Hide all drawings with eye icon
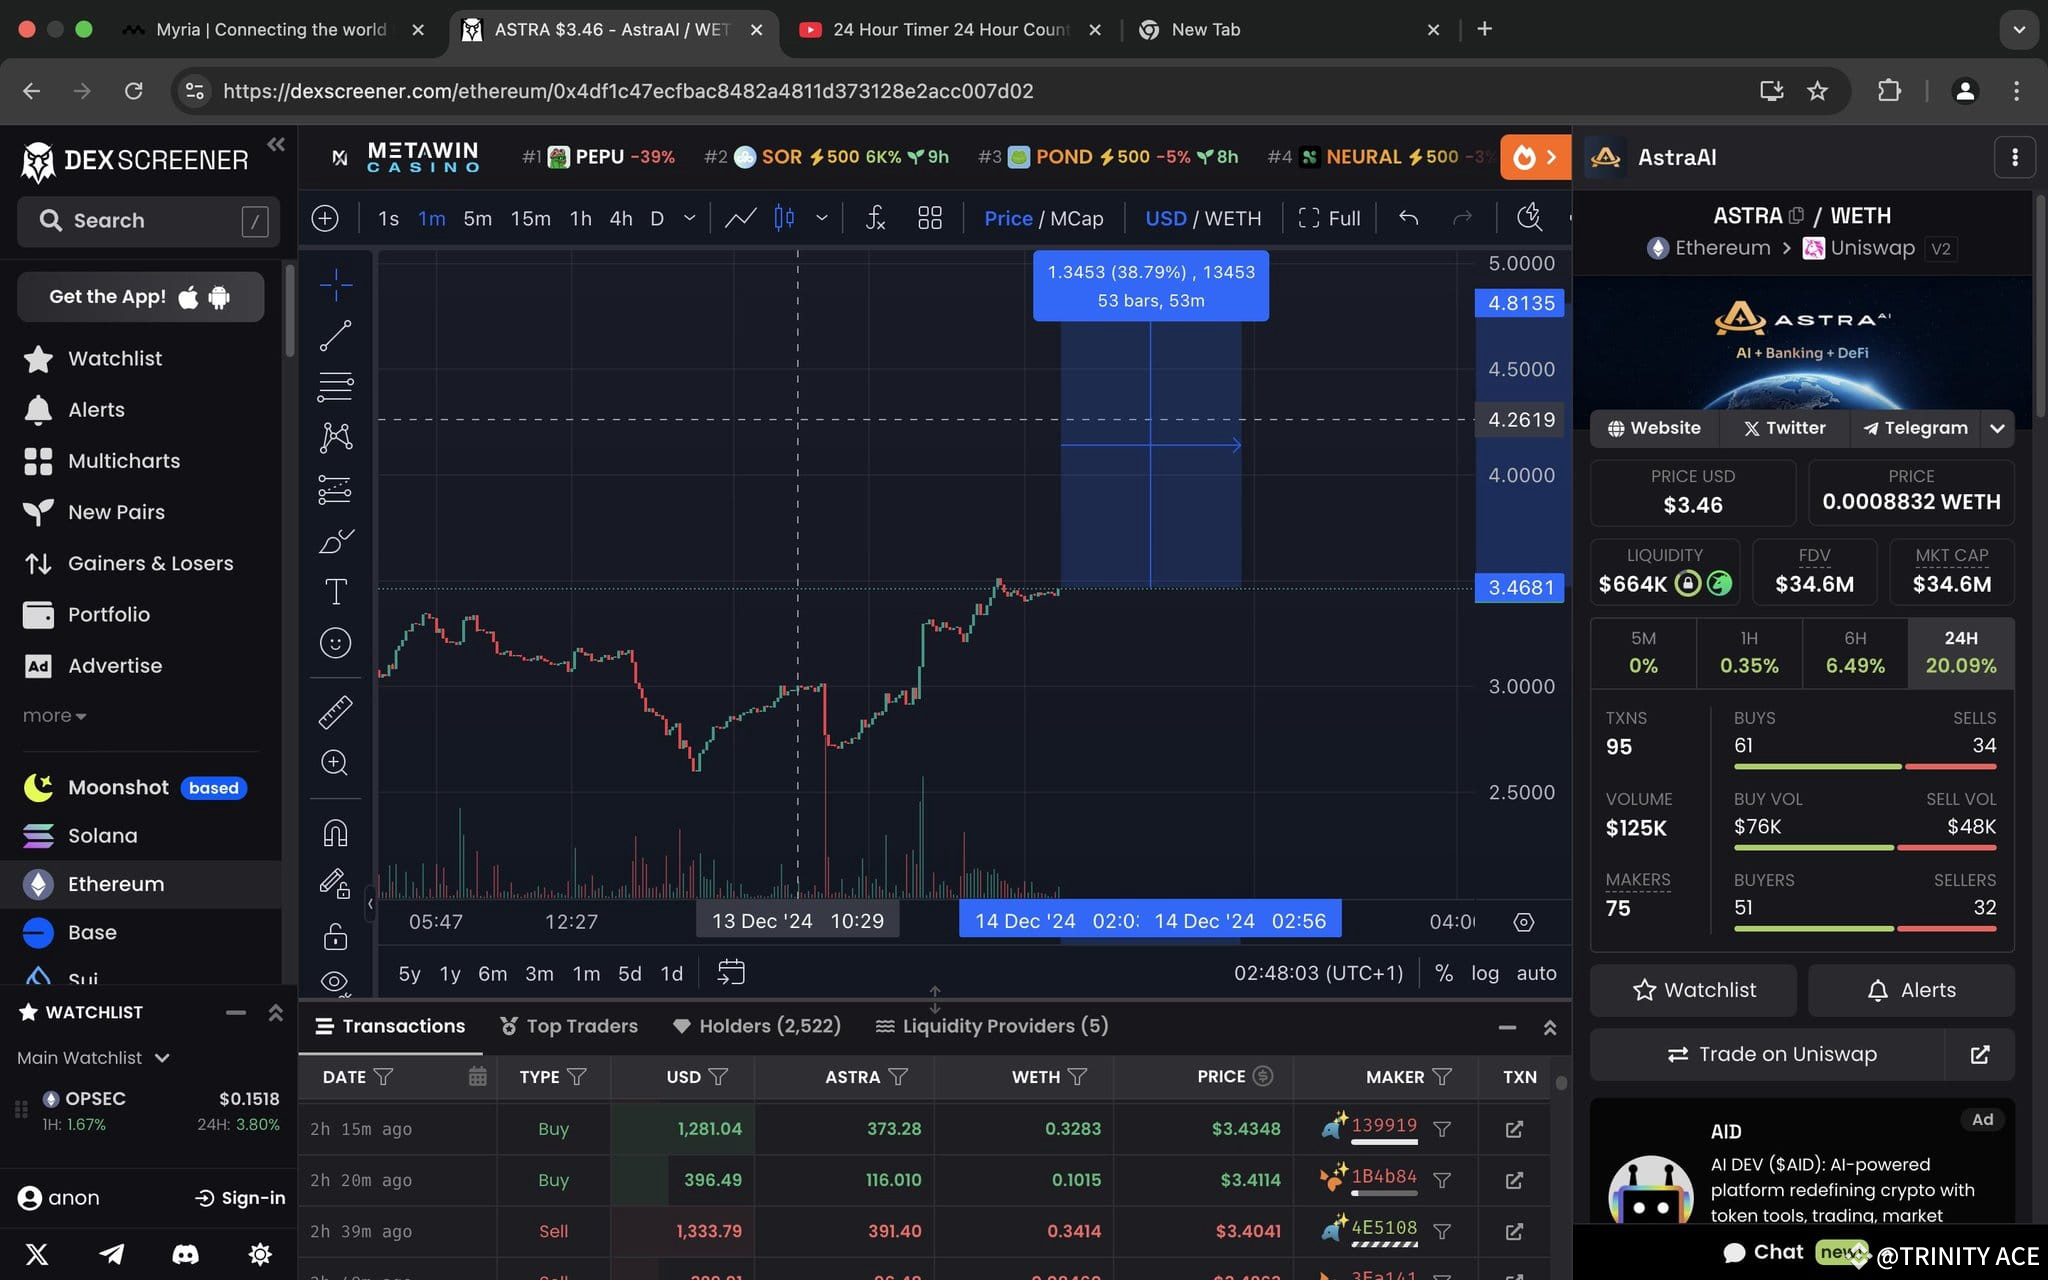2048x1280 pixels. 335,981
